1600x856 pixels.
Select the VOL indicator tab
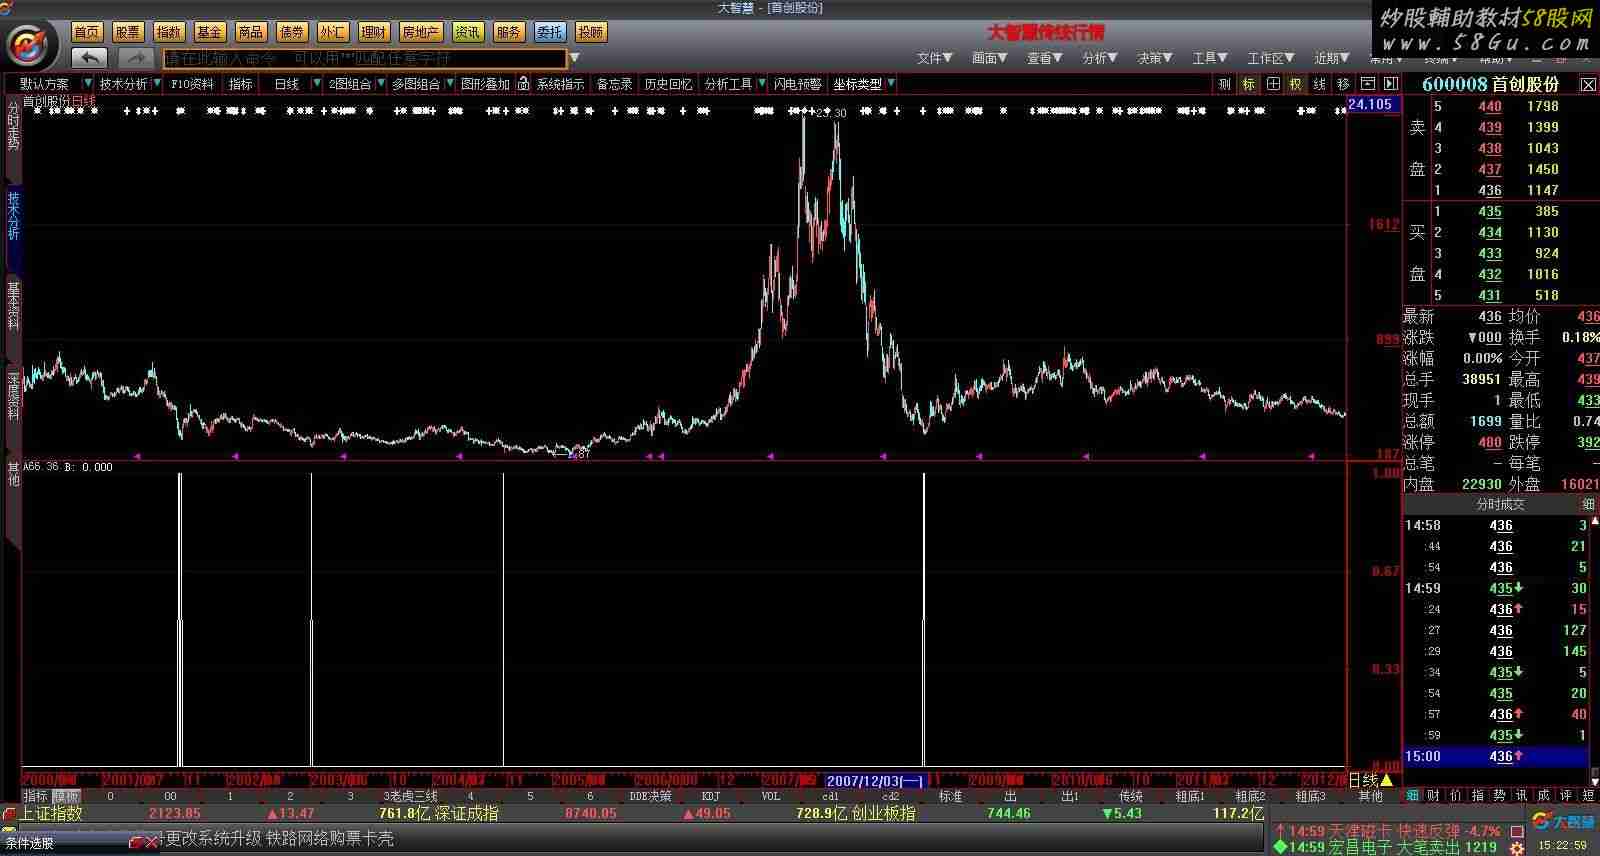(x=771, y=796)
